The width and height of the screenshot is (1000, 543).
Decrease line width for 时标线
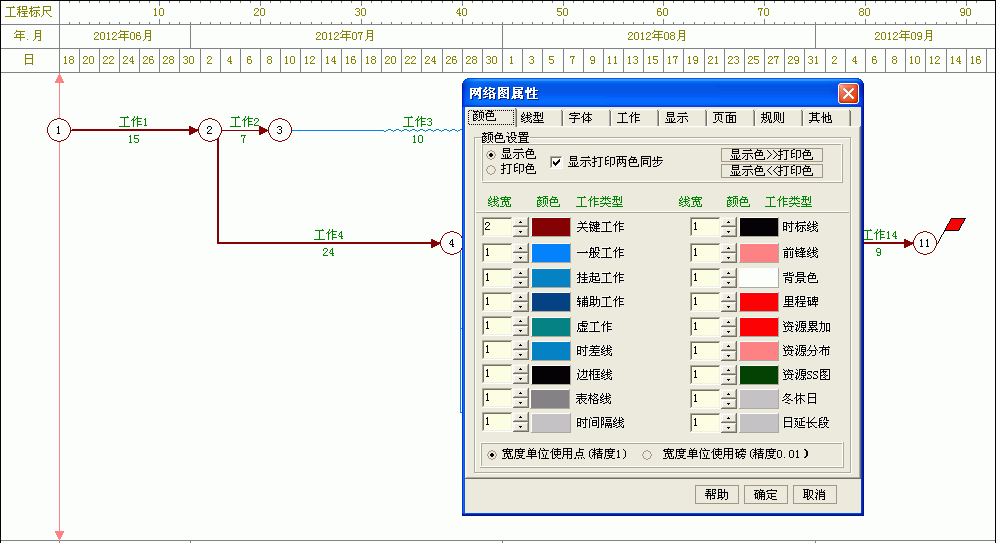729,232
